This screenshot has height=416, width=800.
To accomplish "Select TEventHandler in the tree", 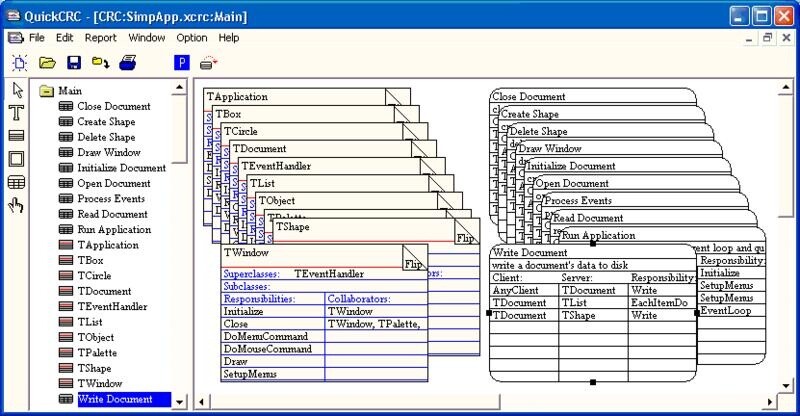I will pos(112,306).
